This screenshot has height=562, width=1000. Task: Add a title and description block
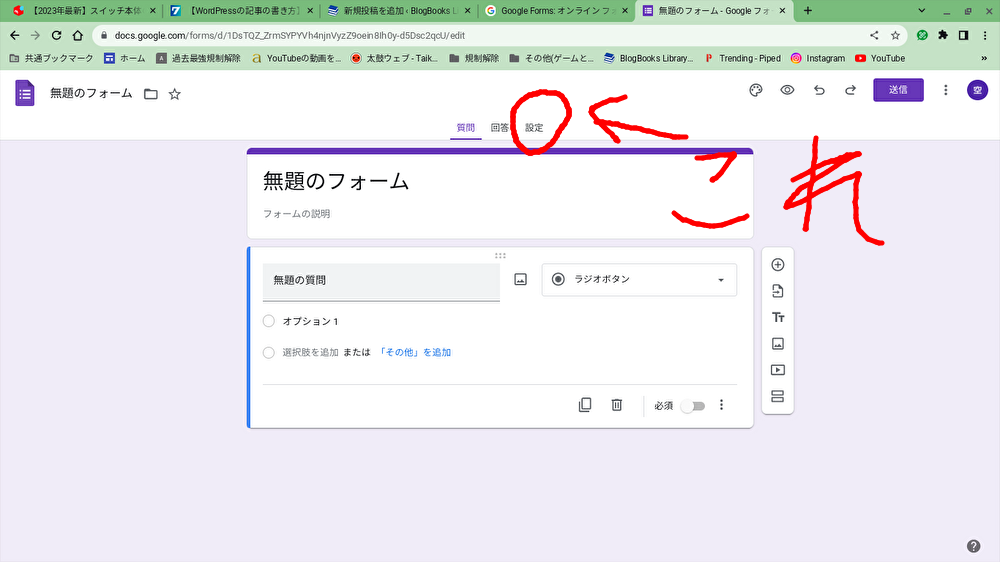click(778, 317)
